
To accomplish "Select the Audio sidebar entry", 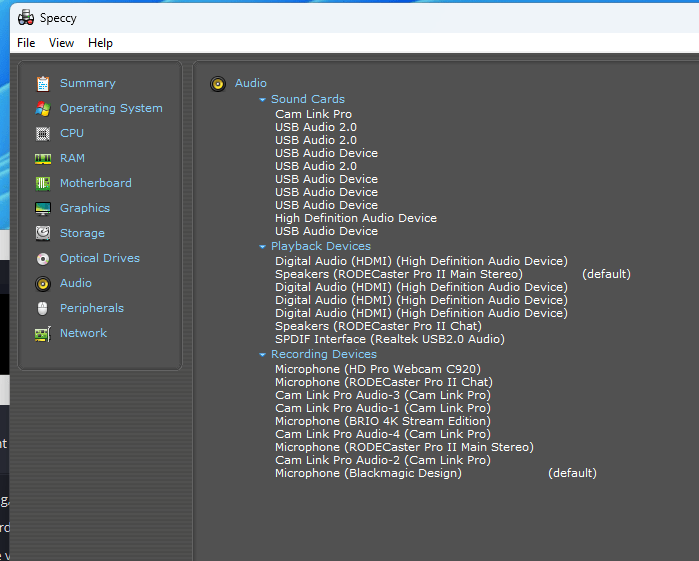I will click(x=76, y=283).
